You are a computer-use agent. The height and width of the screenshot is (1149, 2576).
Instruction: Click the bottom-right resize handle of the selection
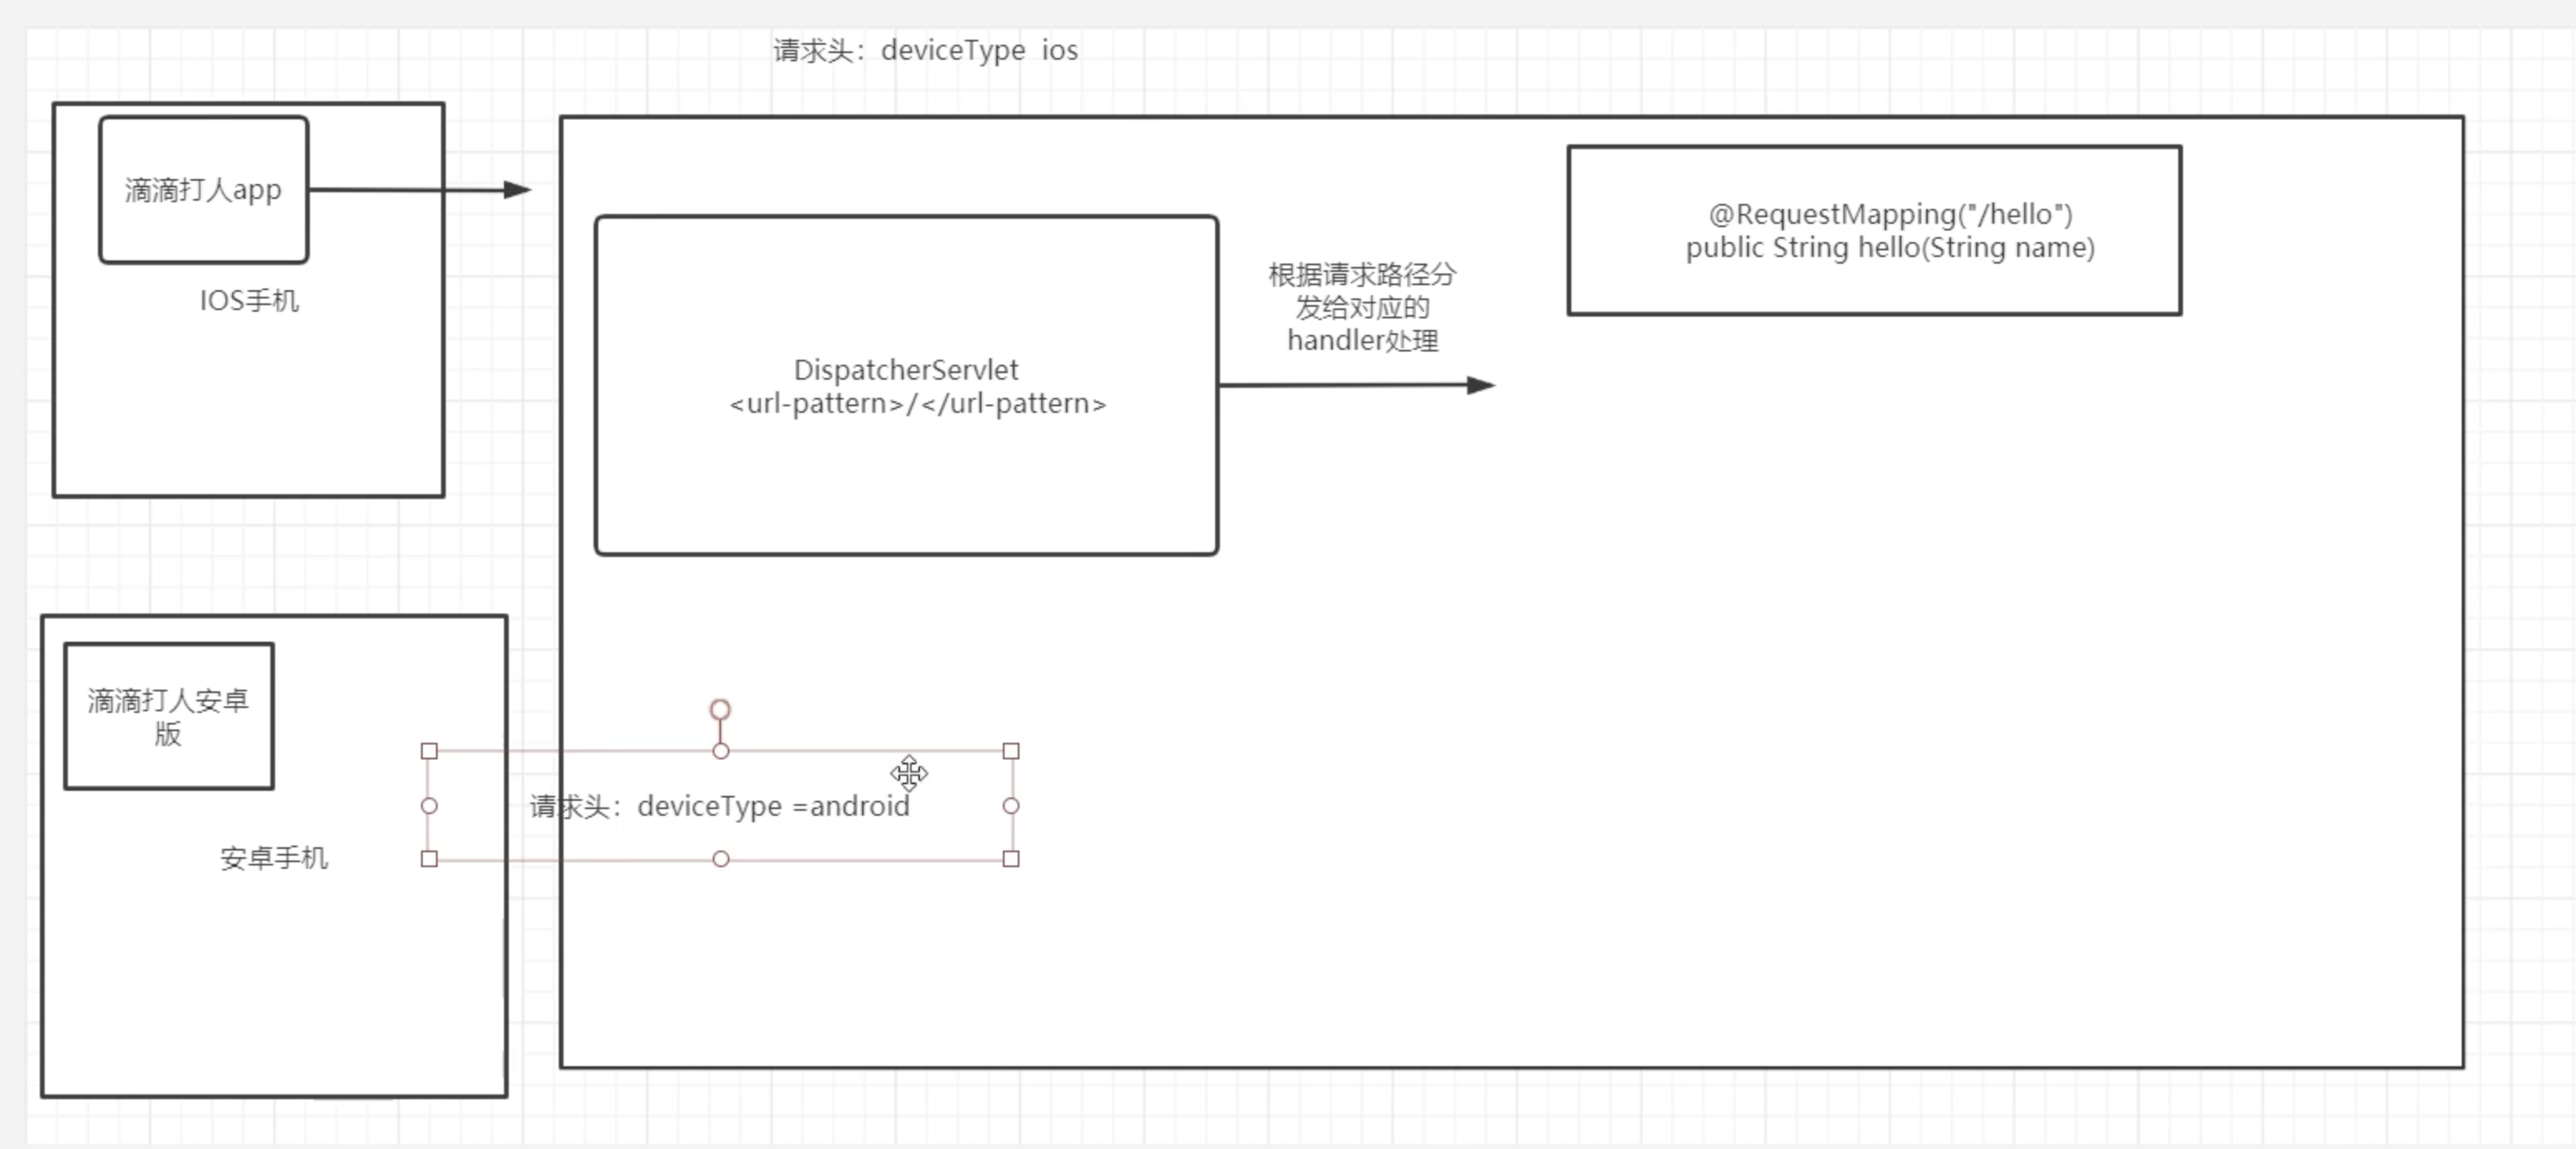1011,859
